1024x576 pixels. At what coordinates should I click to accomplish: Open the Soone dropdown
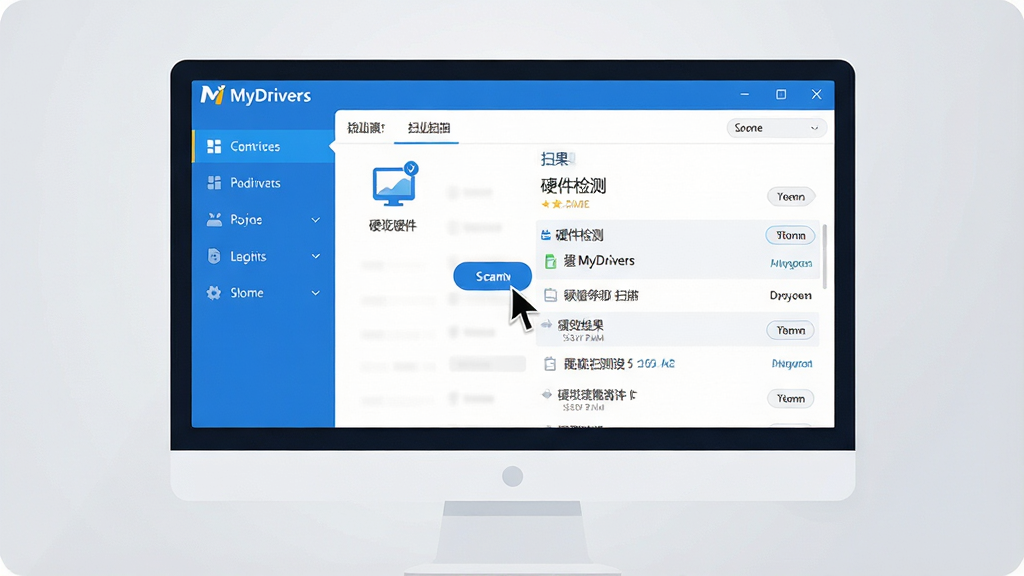[776, 128]
